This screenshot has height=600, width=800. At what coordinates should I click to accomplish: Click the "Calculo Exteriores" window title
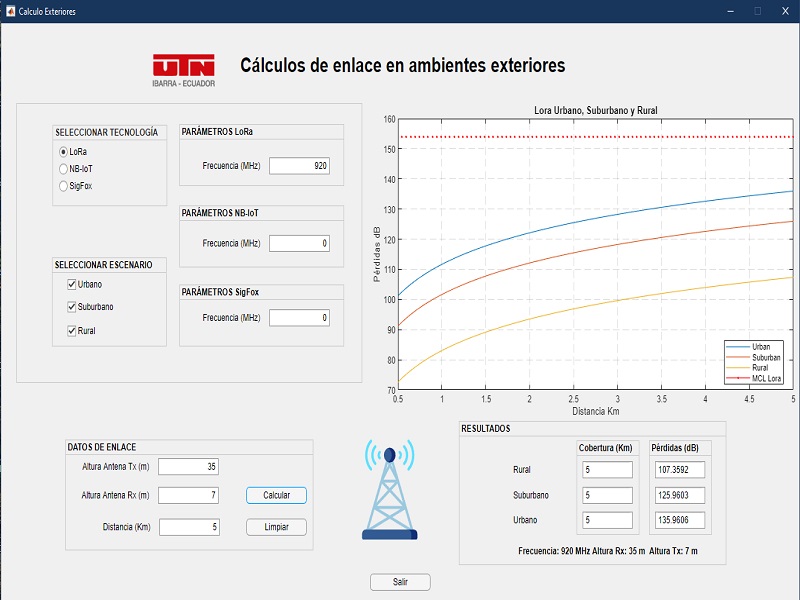pyautogui.click(x=47, y=11)
